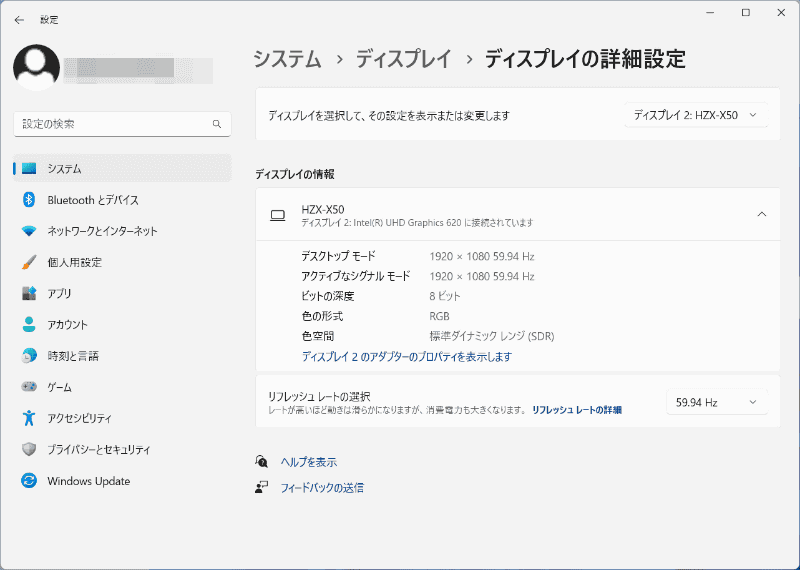This screenshot has height=570, width=800.
Task: Click the search magnifier icon
Action: pyautogui.click(x=217, y=124)
